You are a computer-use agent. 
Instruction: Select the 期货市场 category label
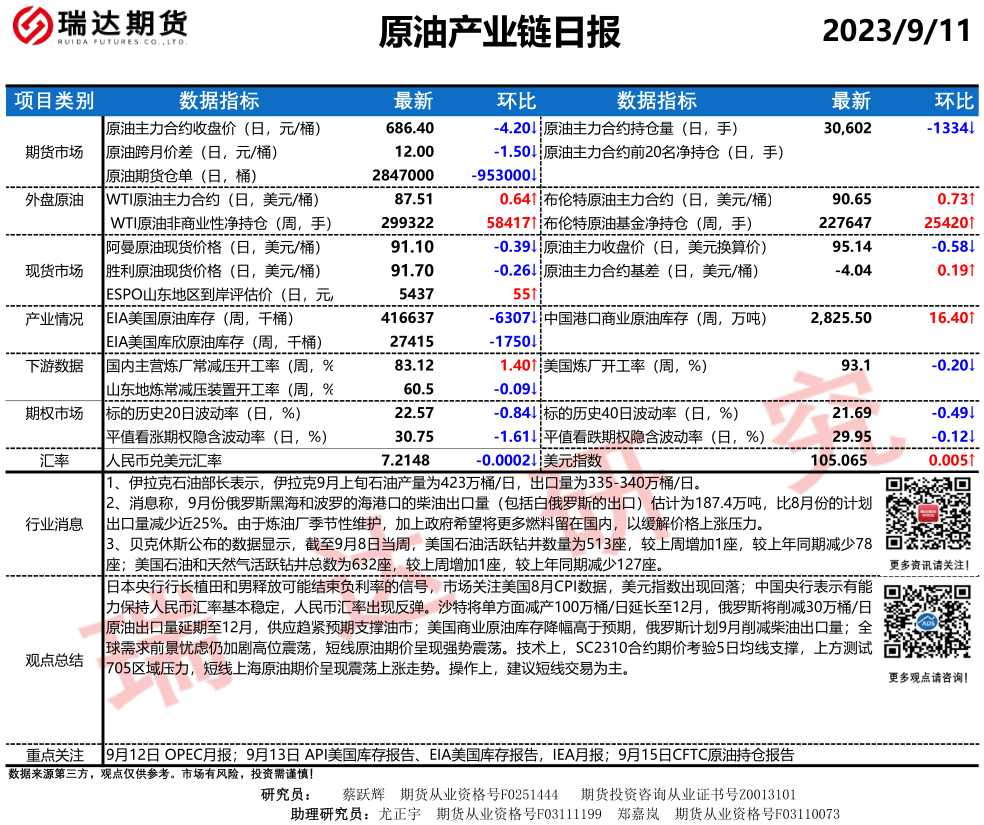click(x=54, y=152)
